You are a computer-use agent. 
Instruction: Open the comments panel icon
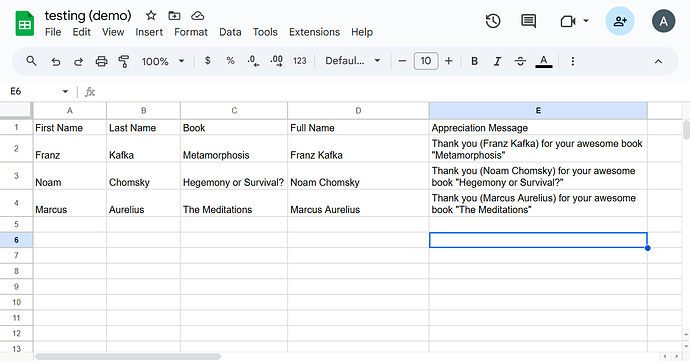(529, 21)
